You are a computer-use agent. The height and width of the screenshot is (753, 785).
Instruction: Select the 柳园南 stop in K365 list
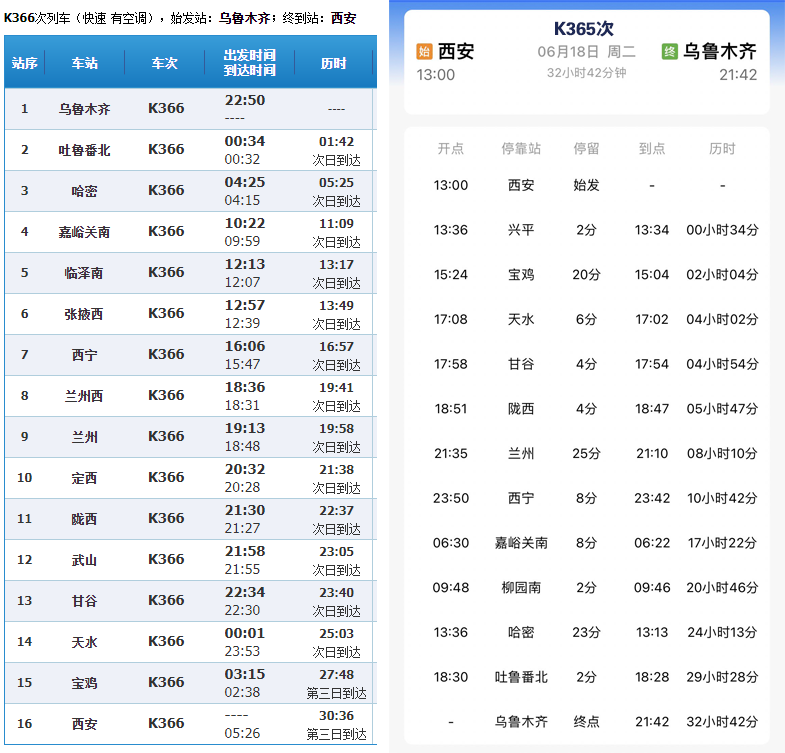coord(521,588)
